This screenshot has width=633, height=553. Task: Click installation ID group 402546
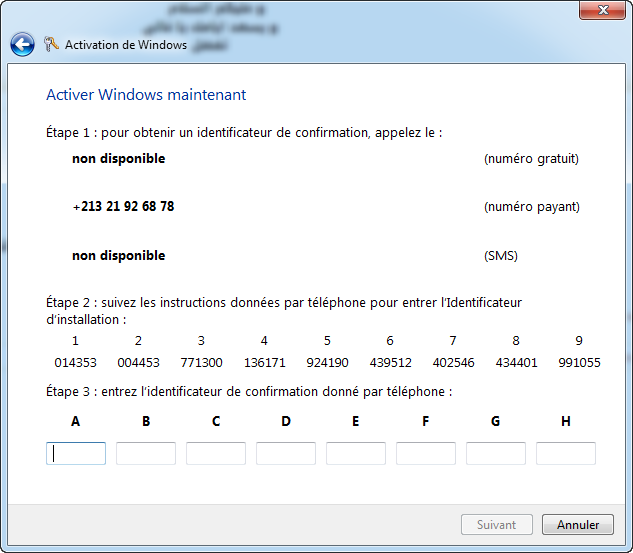pyautogui.click(x=453, y=362)
